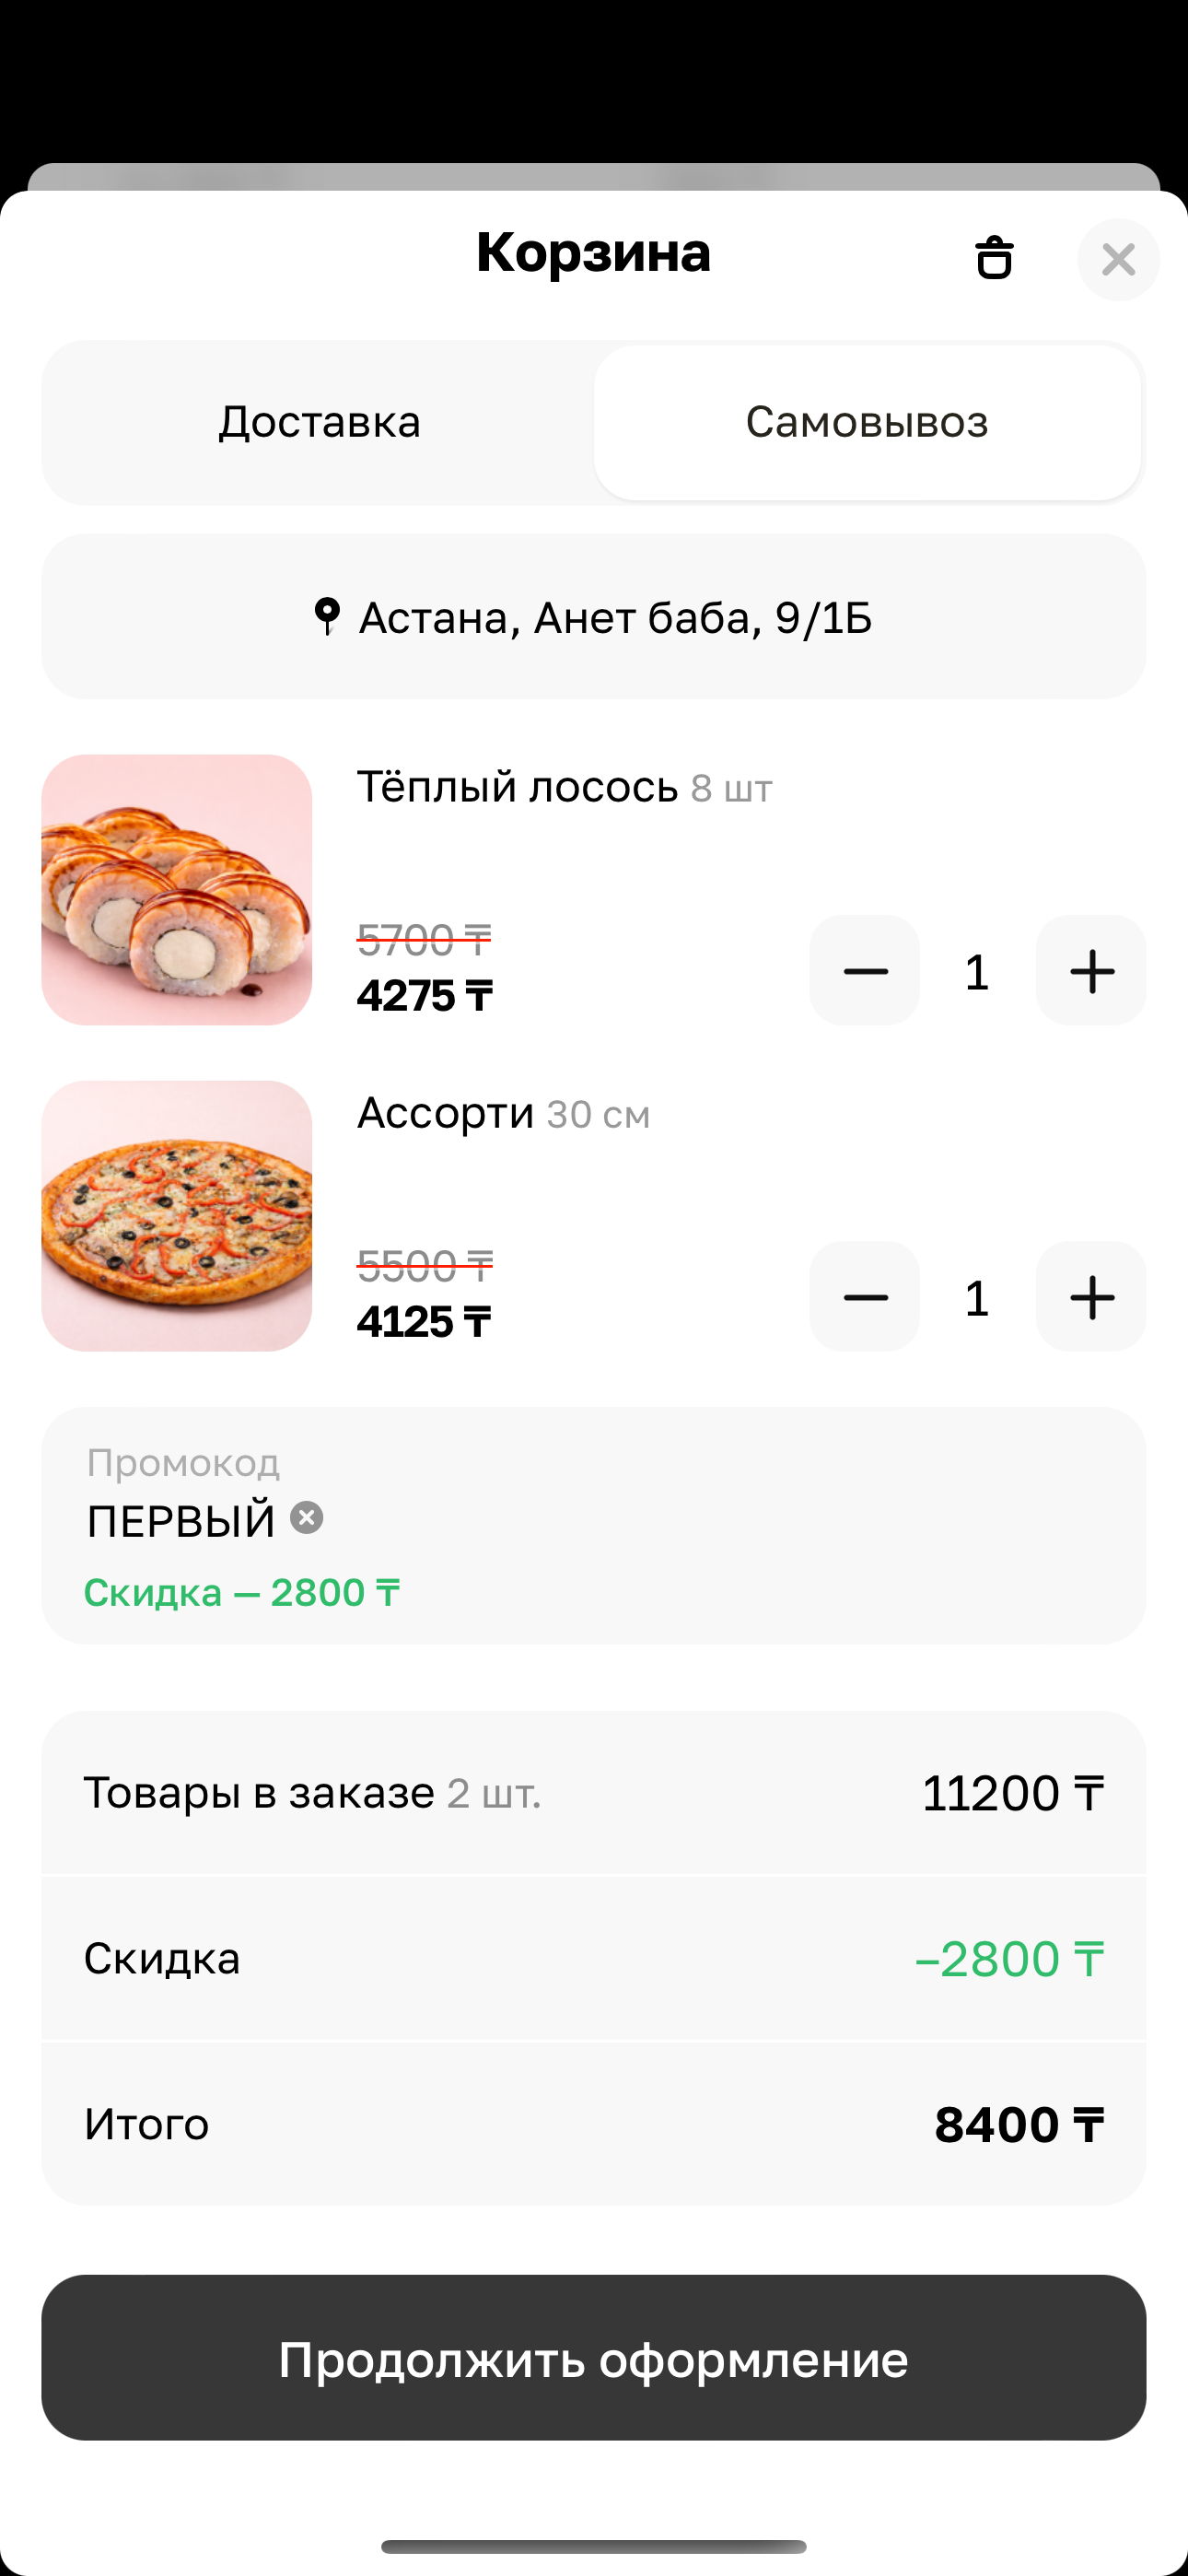The height and width of the screenshot is (2576, 1188).
Task: Clear the cart with the trash icon
Action: coord(994,258)
